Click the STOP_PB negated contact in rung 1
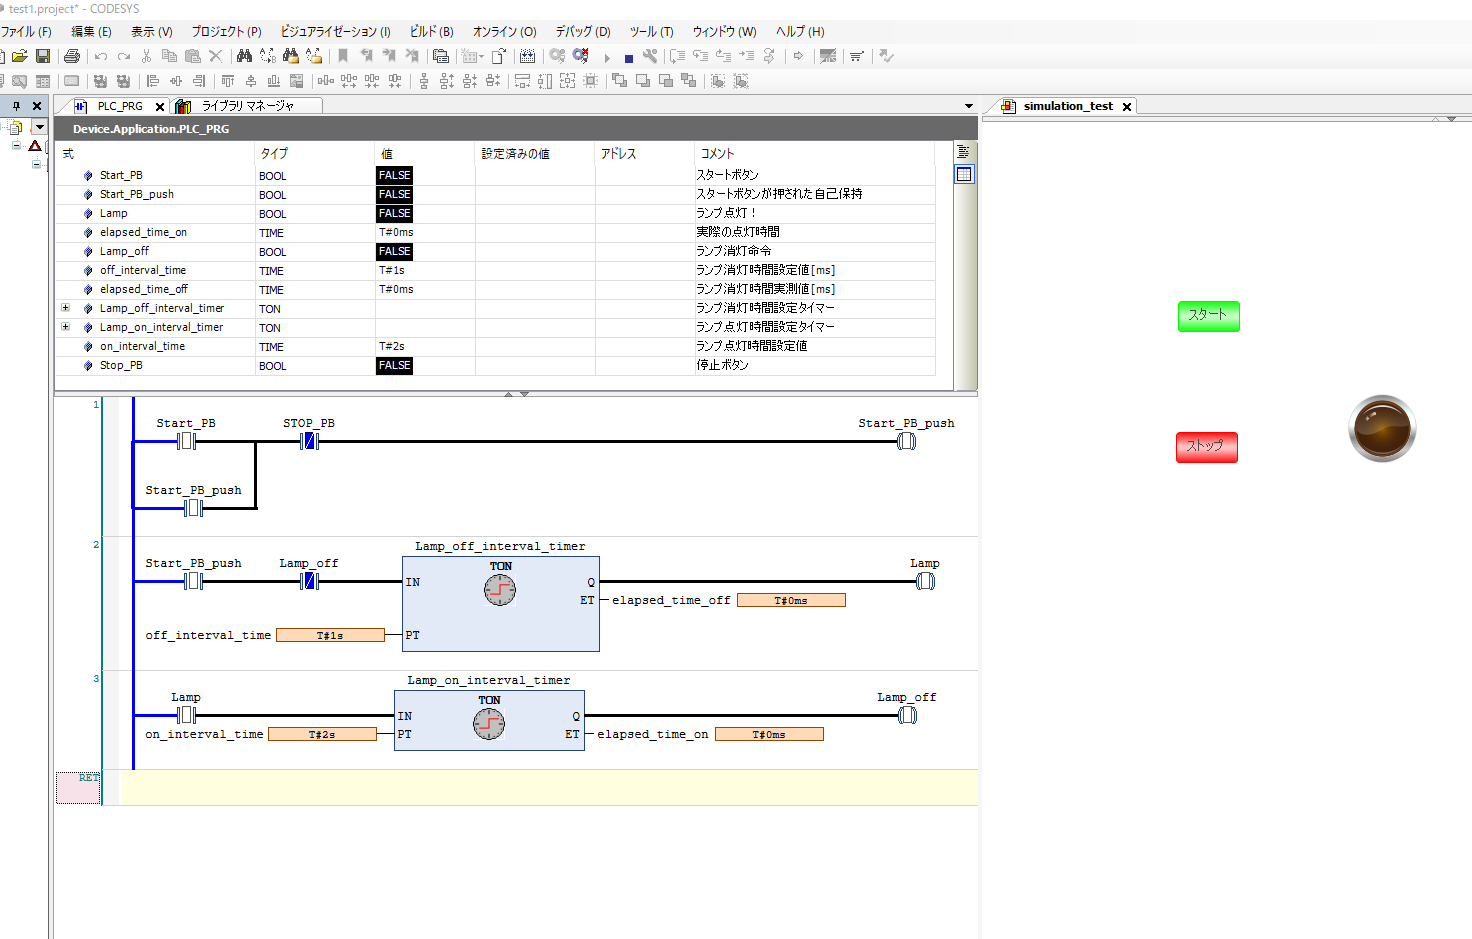Screen dimensions: 1472x939 click(309, 441)
